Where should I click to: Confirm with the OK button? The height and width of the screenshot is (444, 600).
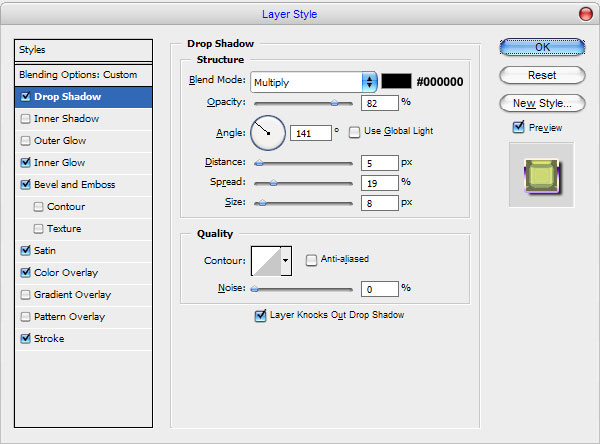542,47
